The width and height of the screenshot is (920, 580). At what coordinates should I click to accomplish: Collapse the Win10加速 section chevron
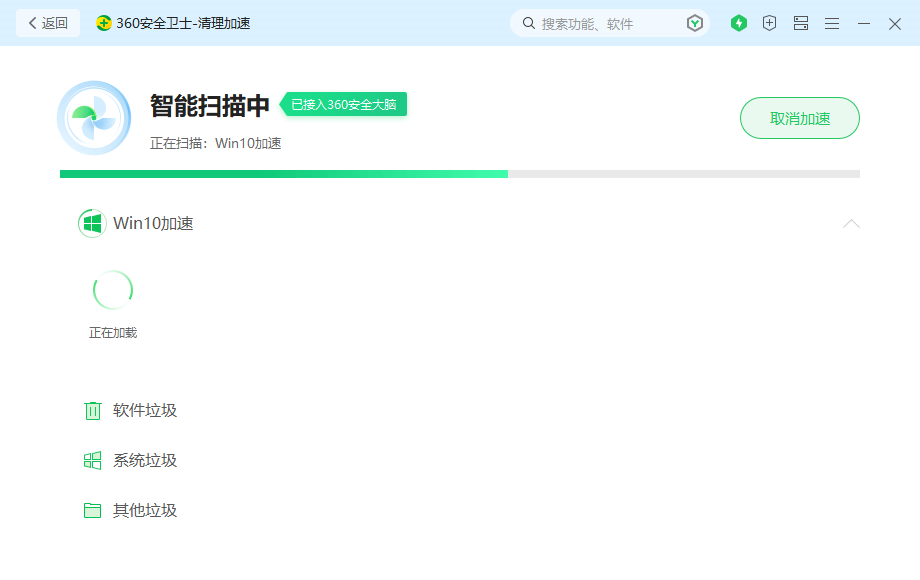(851, 223)
